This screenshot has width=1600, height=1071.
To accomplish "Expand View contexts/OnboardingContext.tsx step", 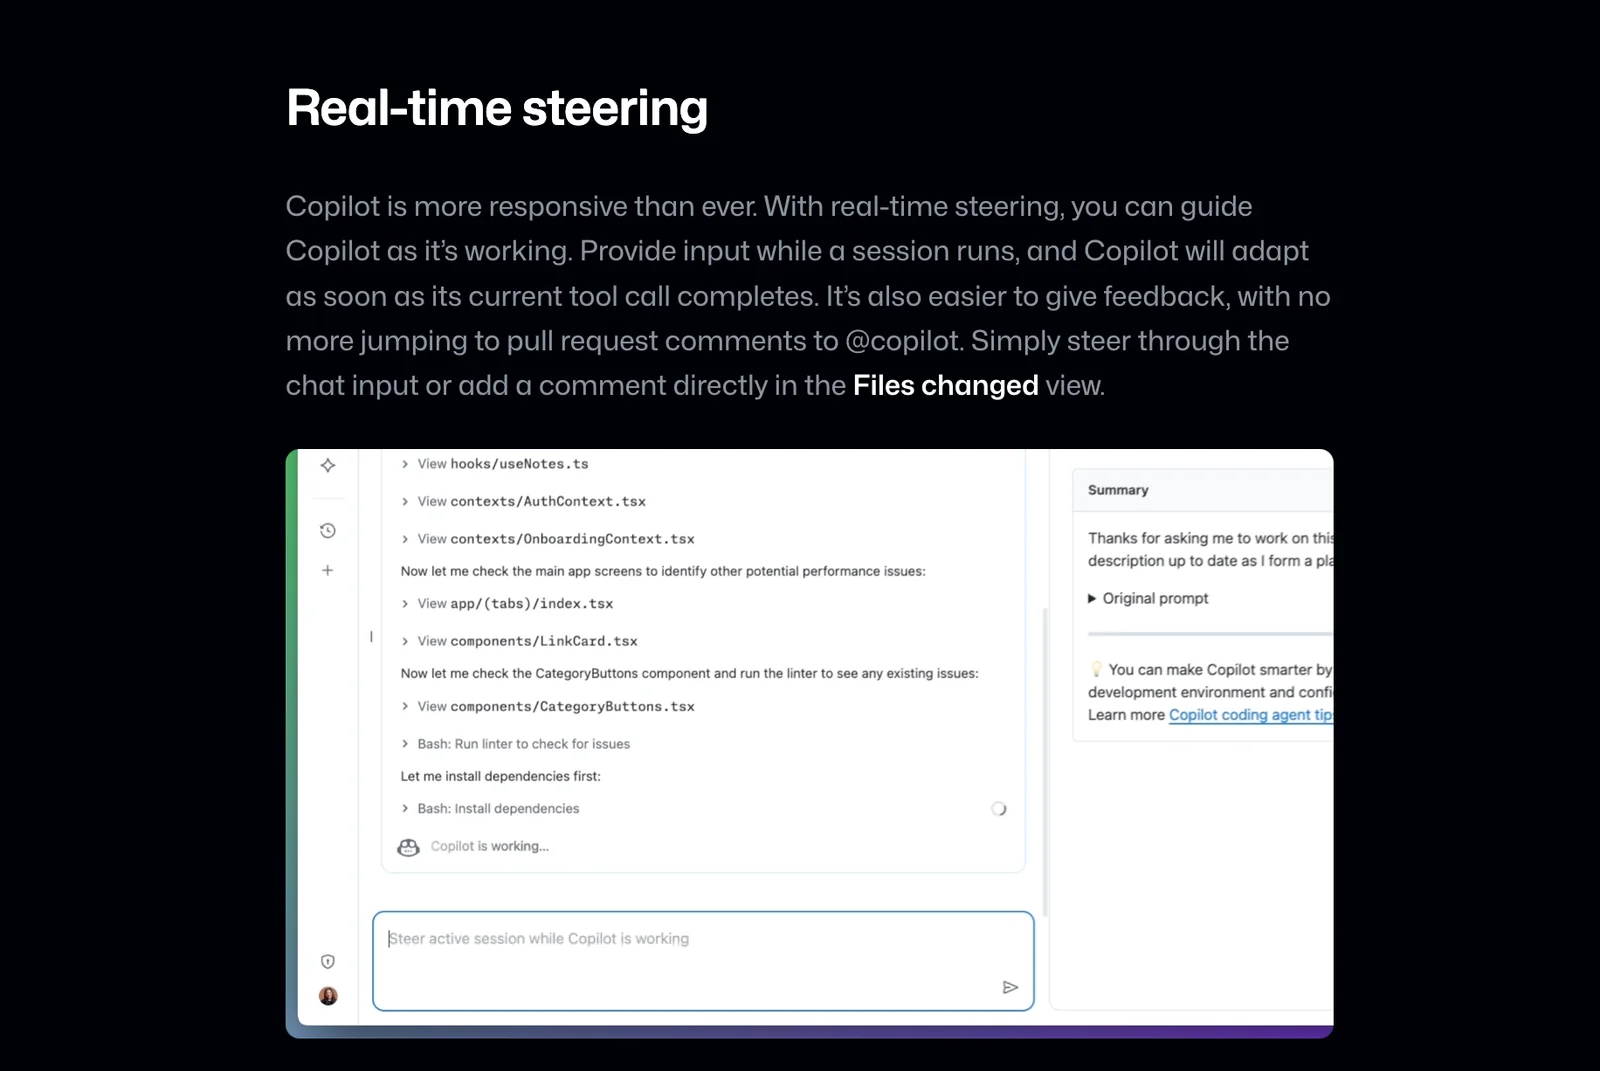I will (405, 539).
